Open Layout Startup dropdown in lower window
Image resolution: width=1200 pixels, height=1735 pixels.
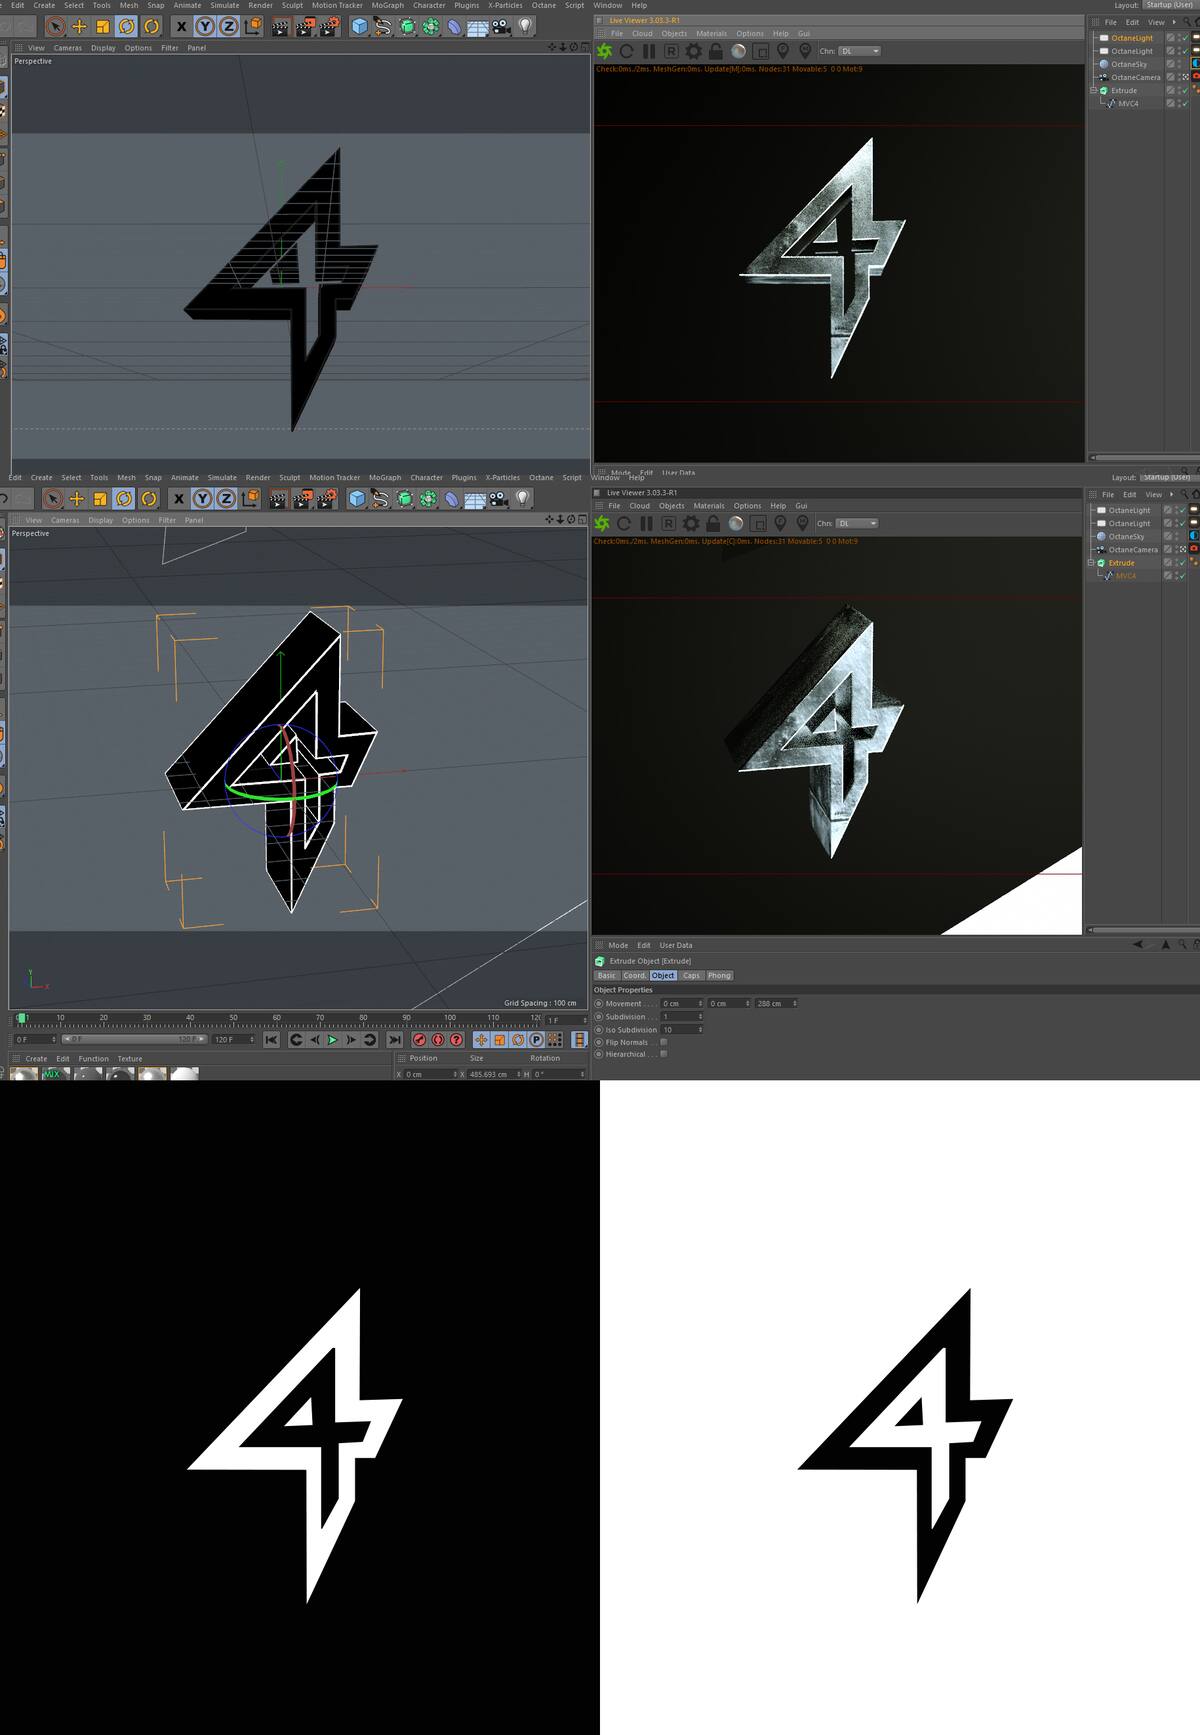[x=1168, y=477]
